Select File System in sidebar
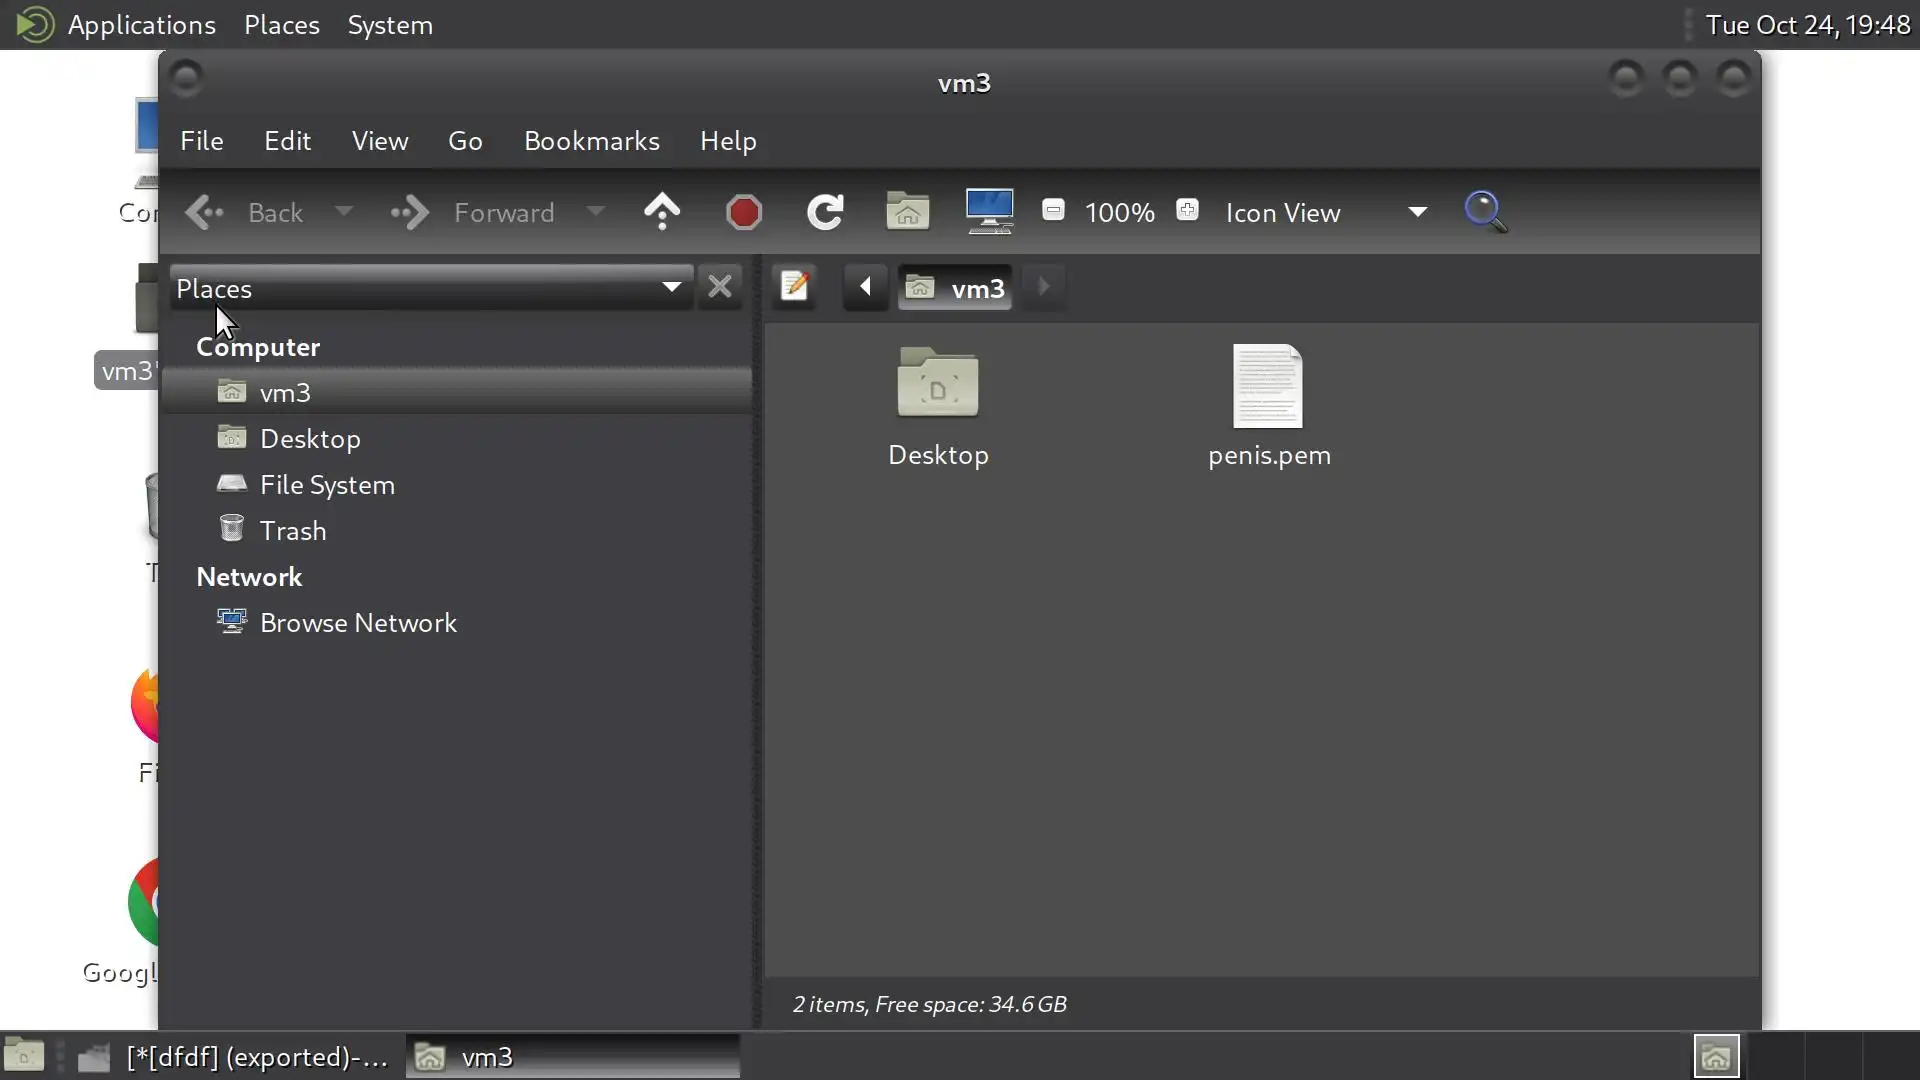 click(327, 485)
